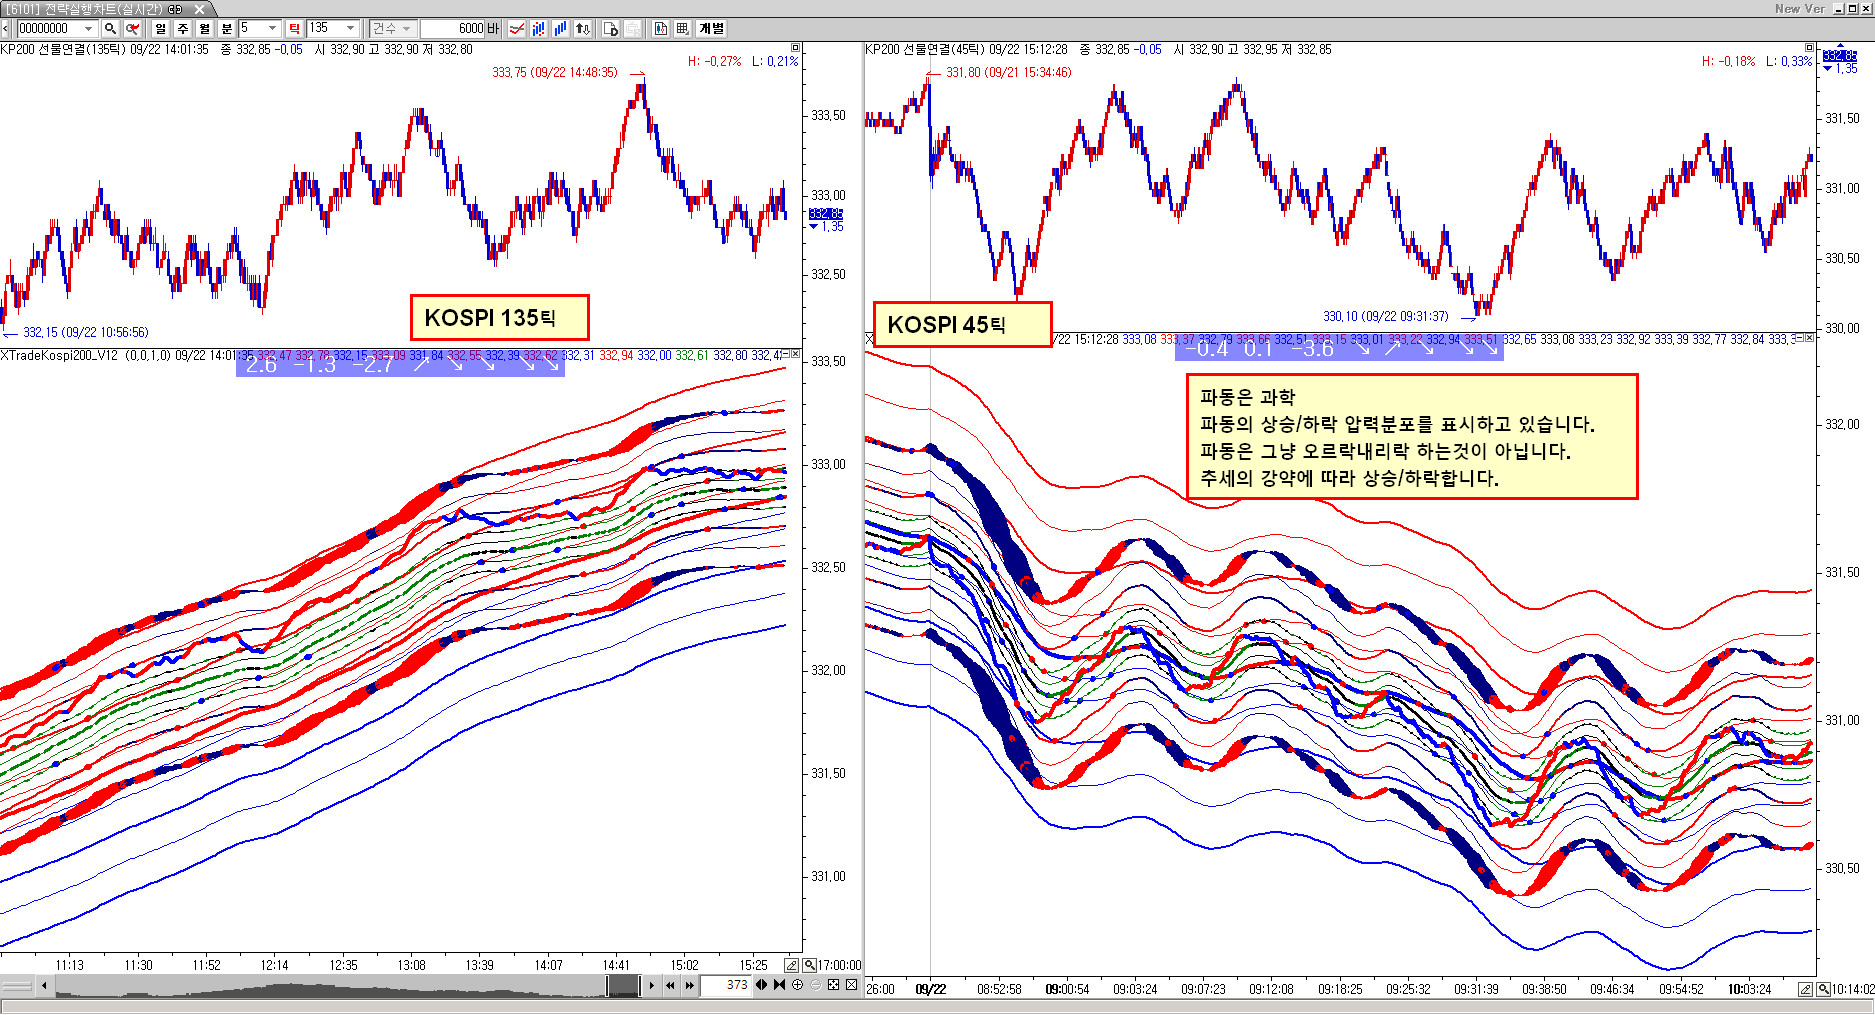Image resolution: width=1875 pixels, height=1015 pixels.
Task: Click the fast-forward double-right arrow button
Action: coord(689,986)
